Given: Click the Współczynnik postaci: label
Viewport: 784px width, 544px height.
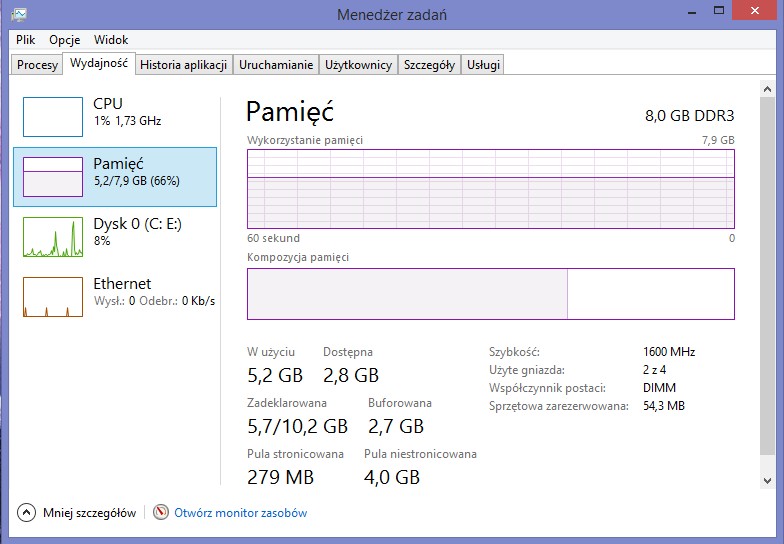Looking at the screenshot, I should [548, 388].
